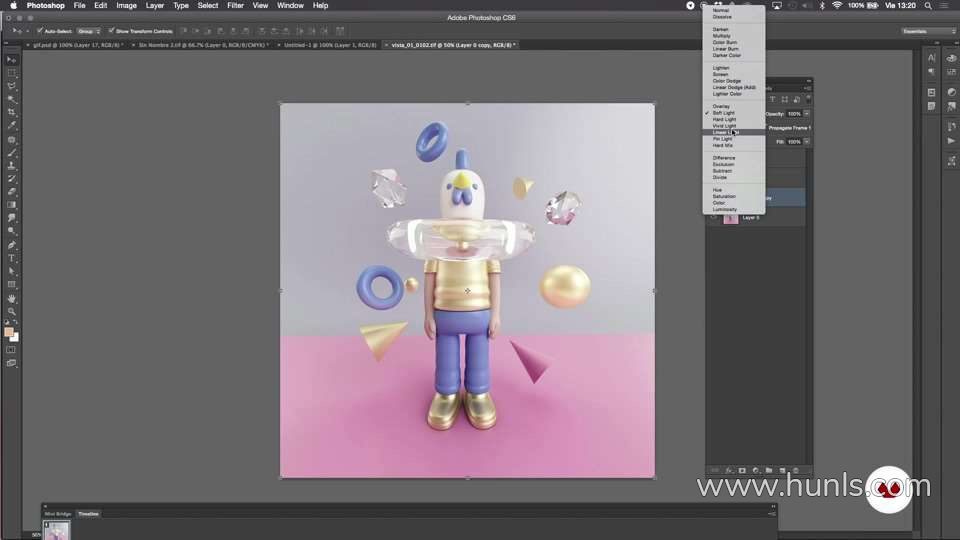The image size is (960, 540).
Task: Switch to the Timeline tab
Action: click(x=88, y=514)
